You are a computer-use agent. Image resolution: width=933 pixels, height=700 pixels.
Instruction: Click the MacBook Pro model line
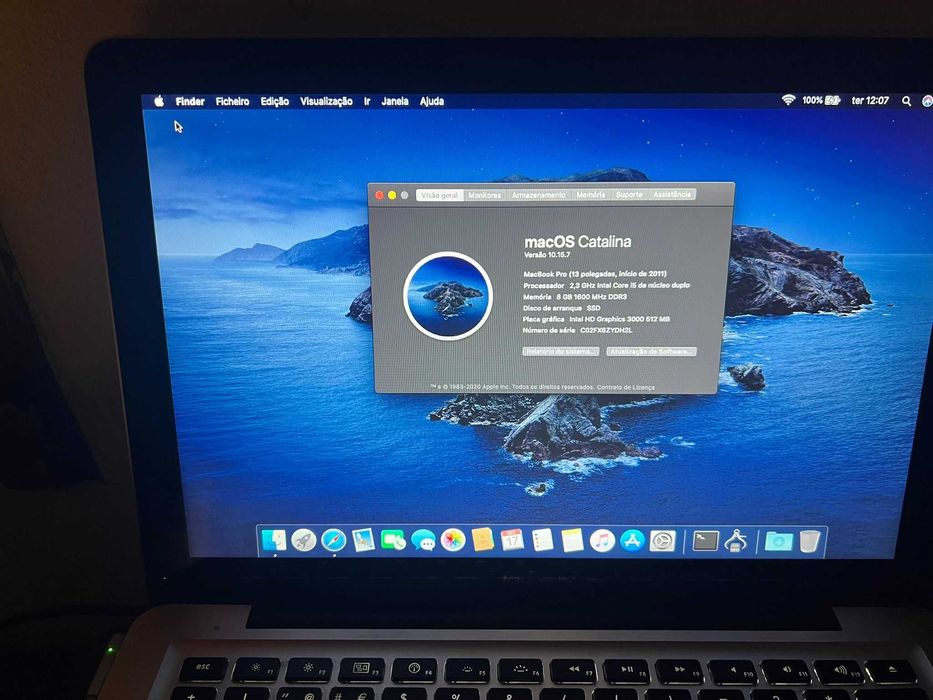point(594,274)
